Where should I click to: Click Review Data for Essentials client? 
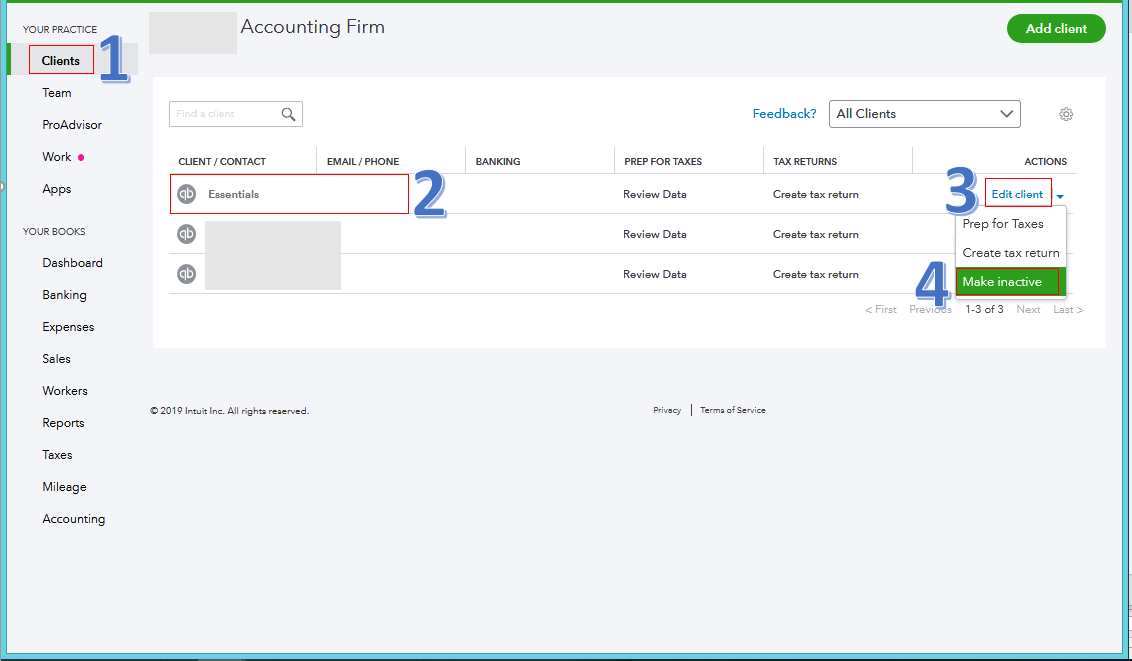point(654,194)
